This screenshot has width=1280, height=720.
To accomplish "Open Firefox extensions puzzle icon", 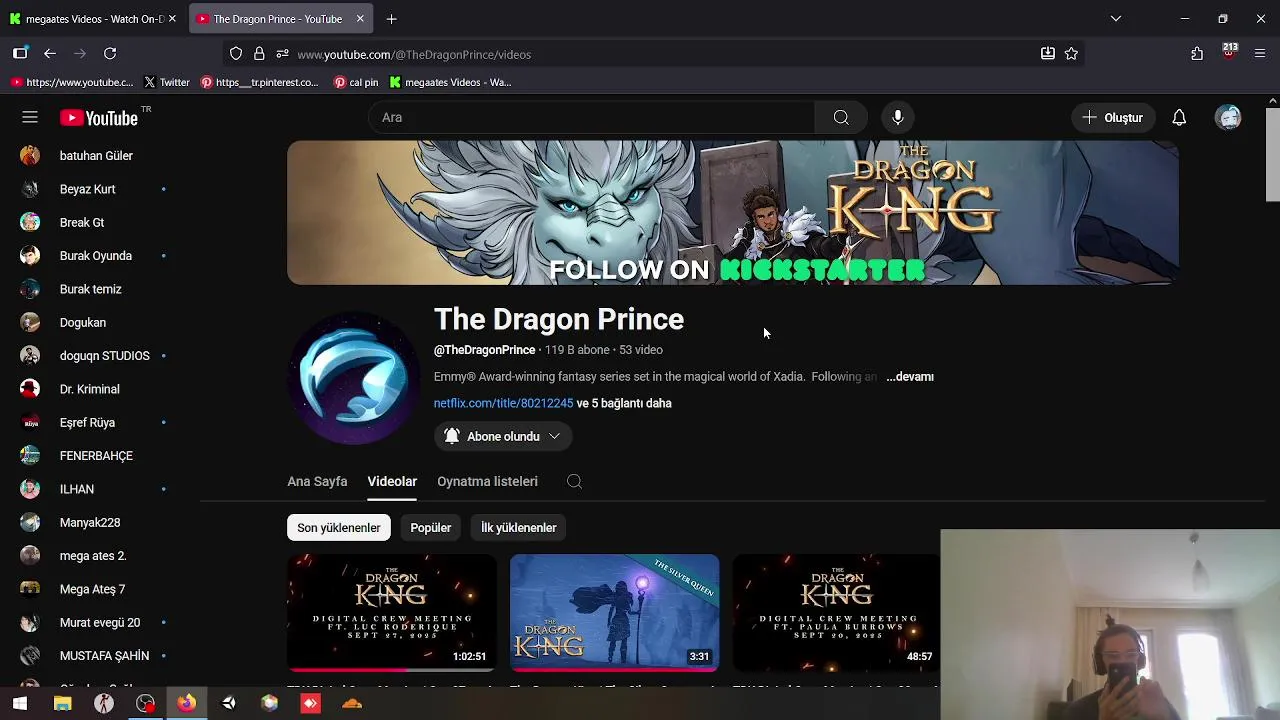I will [x=1197, y=54].
